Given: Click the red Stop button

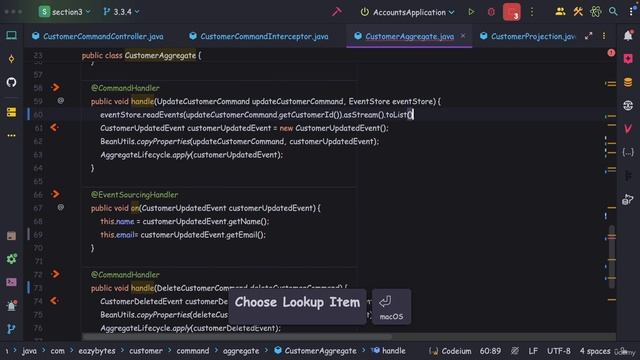Looking at the screenshot, I should pyautogui.click(x=511, y=12).
